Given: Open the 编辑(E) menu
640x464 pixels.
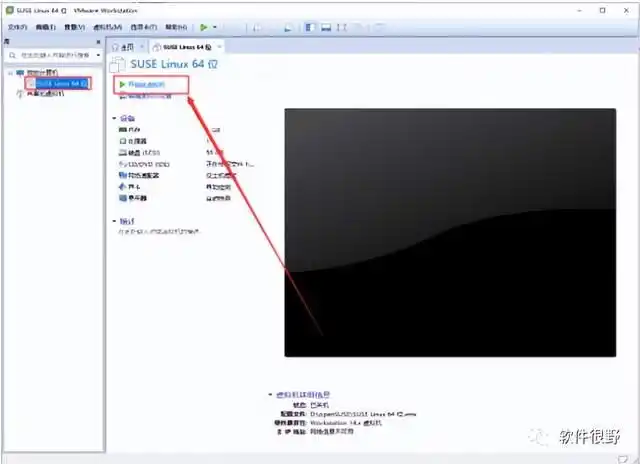Looking at the screenshot, I should coord(45,27).
